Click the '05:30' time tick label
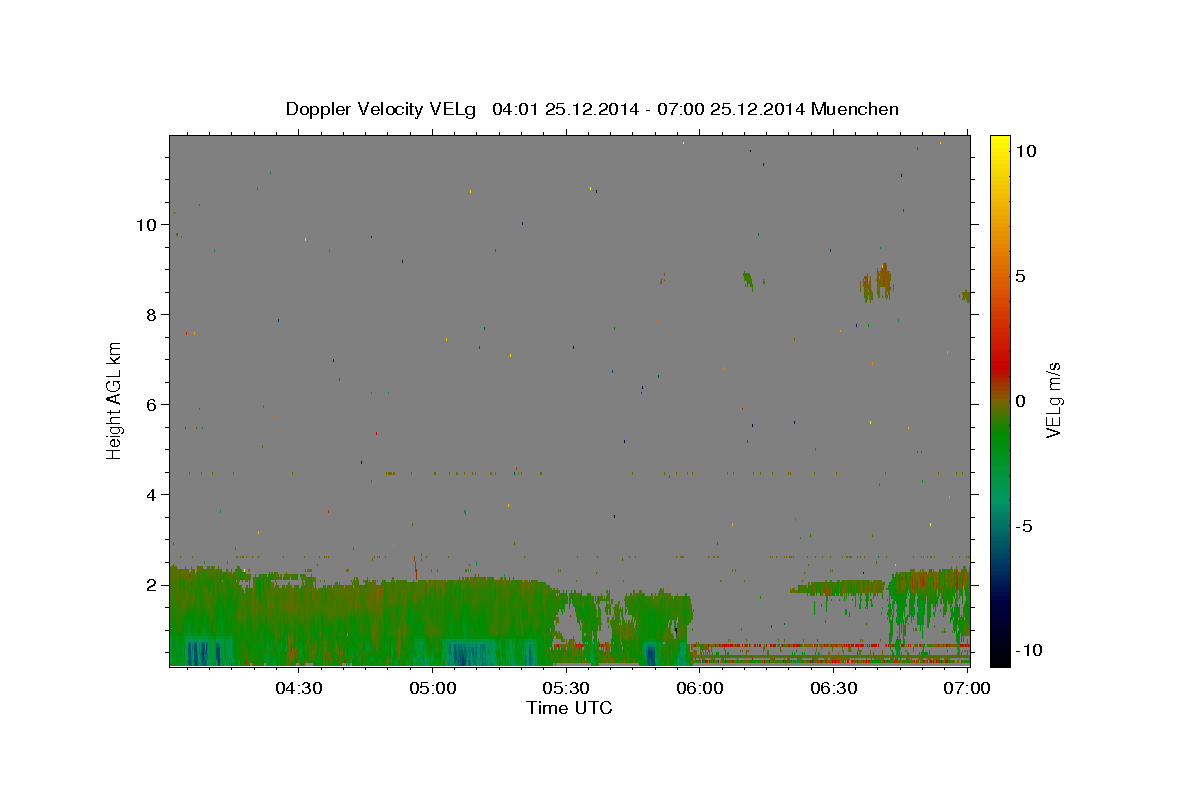This screenshot has width=1200, height=800. pyautogui.click(x=566, y=688)
